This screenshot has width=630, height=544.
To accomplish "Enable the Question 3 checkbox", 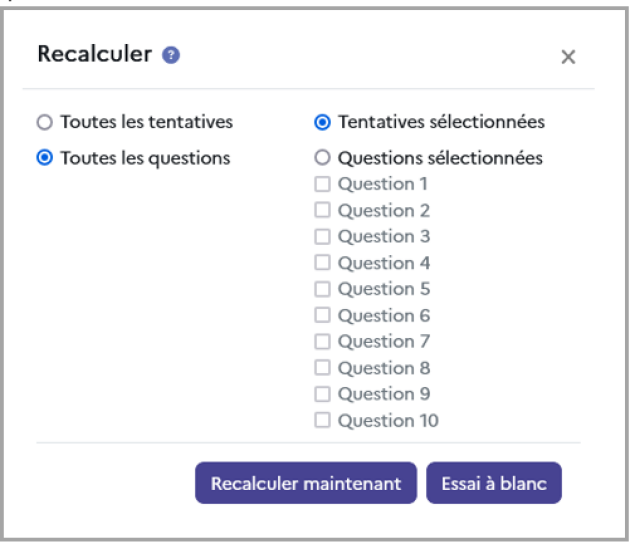I will [x=322, y=237].
